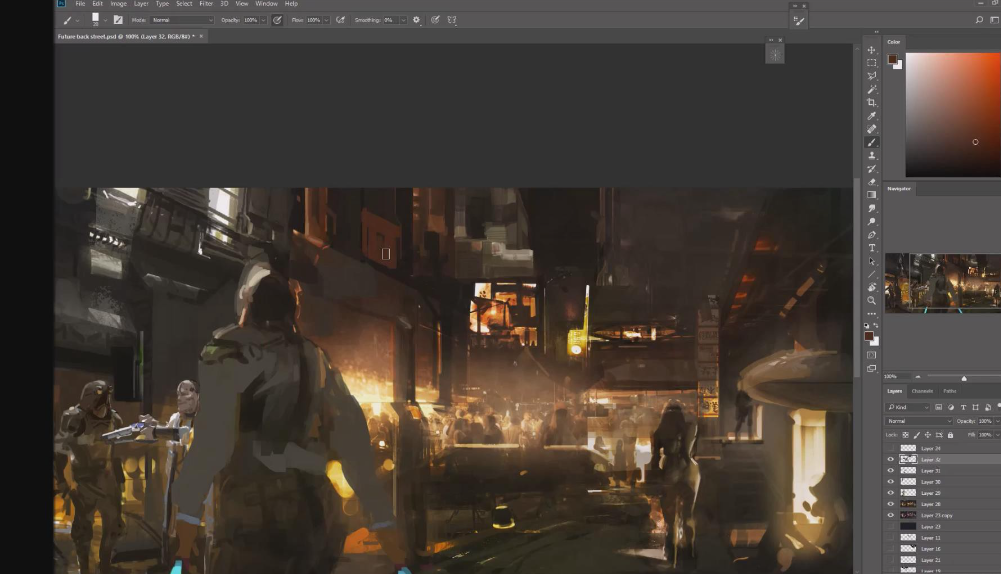Viewport: 1001px width, 574px height.
Task: Hide Layer 32 with its eye icon
Action: tap(891, 460)
